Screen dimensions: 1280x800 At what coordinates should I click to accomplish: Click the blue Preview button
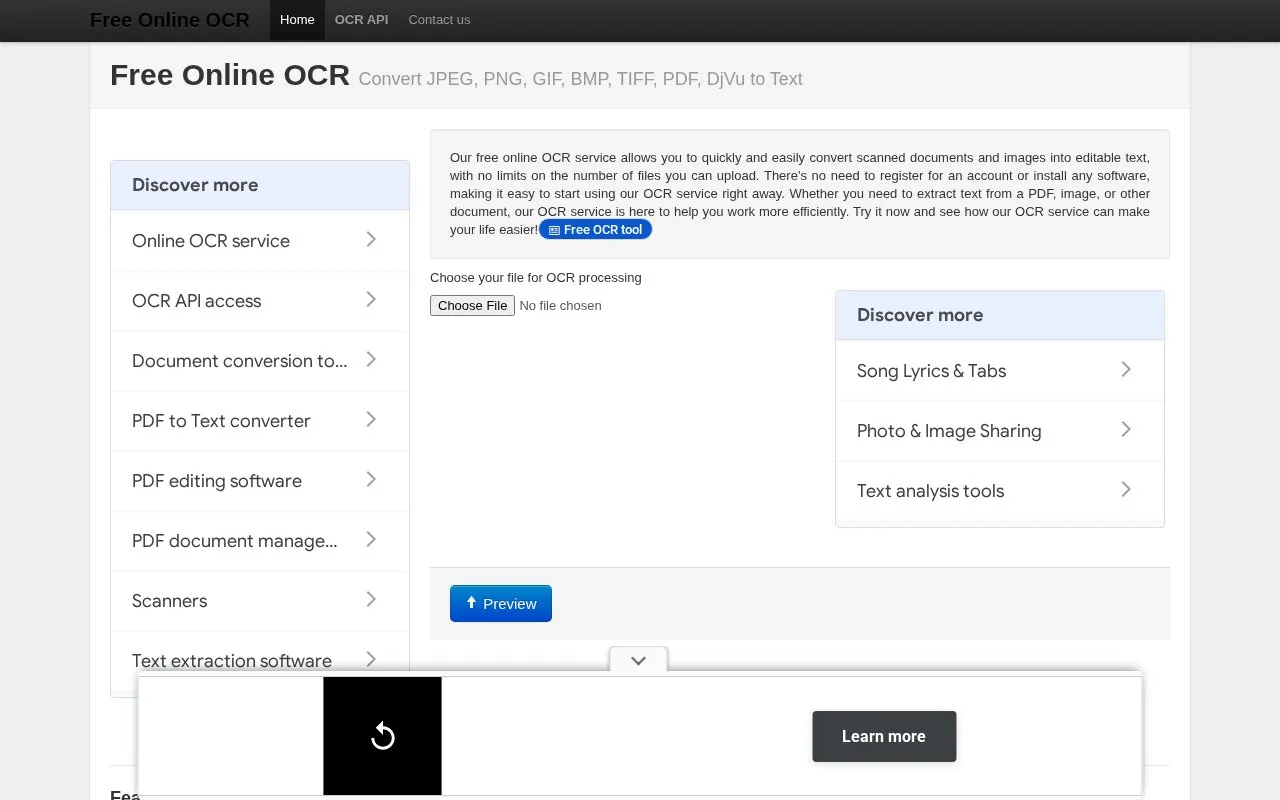(x=501, y=604)
